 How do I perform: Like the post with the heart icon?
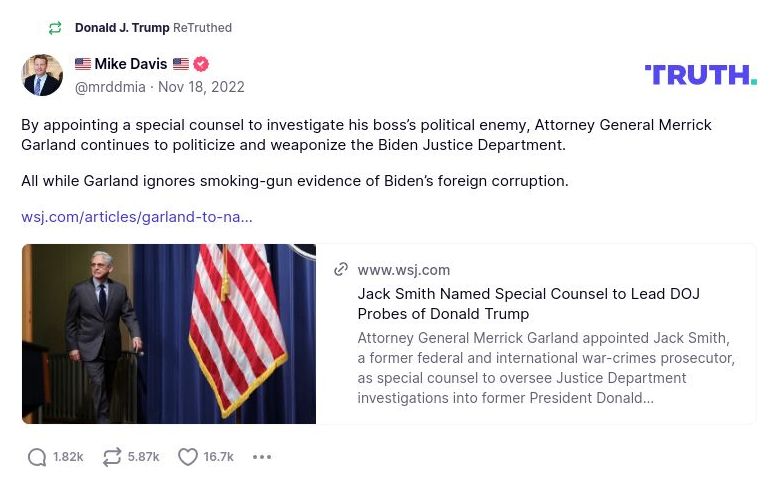188,457
